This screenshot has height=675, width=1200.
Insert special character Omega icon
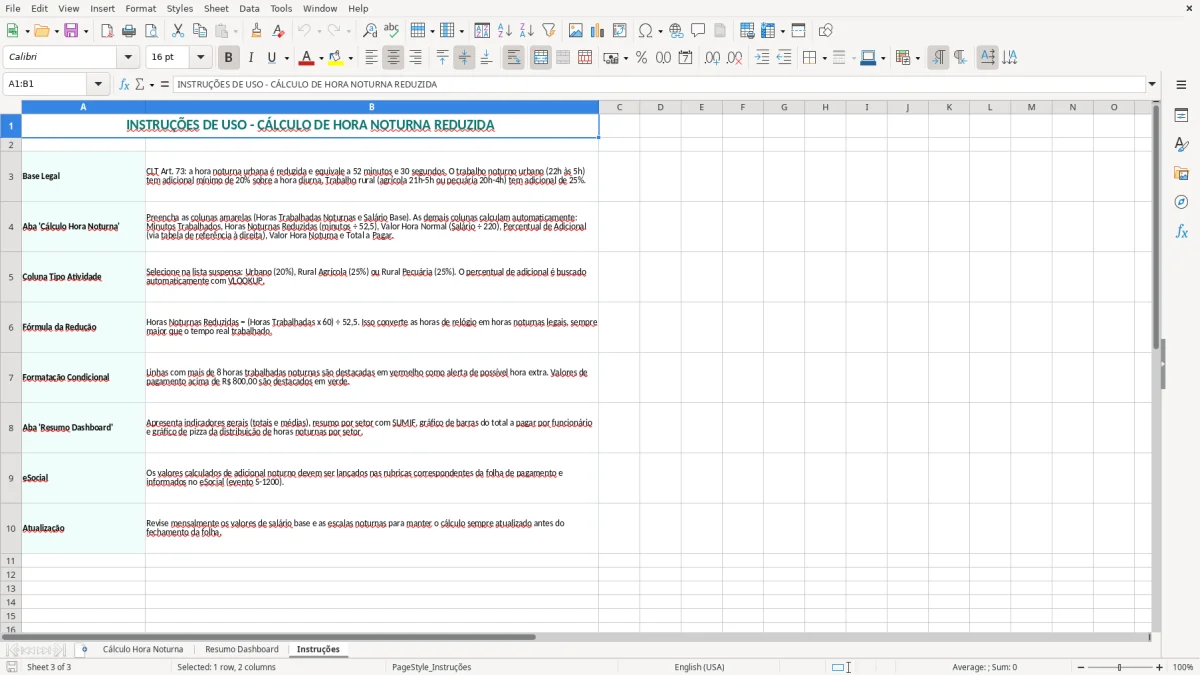(645, 31)
